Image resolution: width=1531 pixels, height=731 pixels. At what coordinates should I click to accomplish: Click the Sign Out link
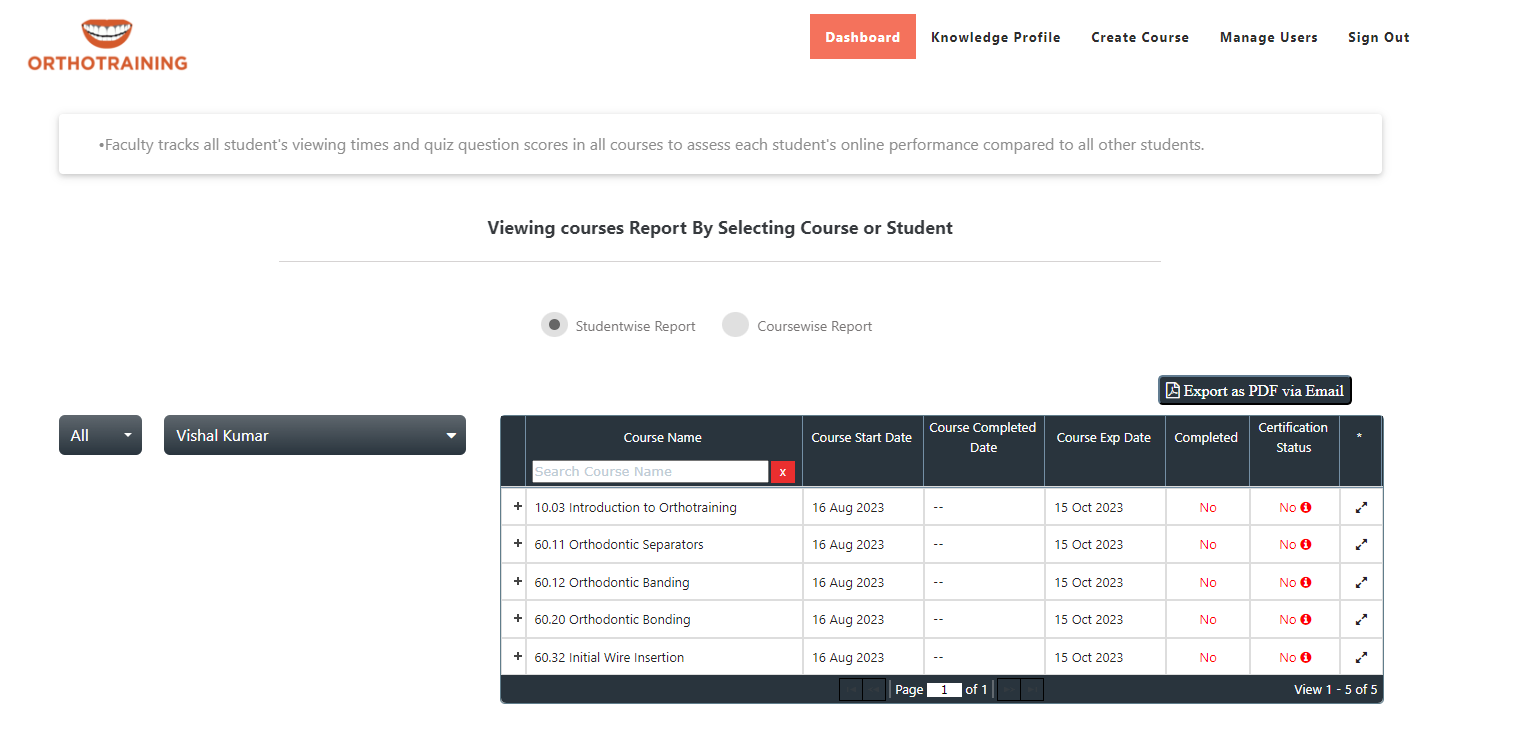(1378, 37)
